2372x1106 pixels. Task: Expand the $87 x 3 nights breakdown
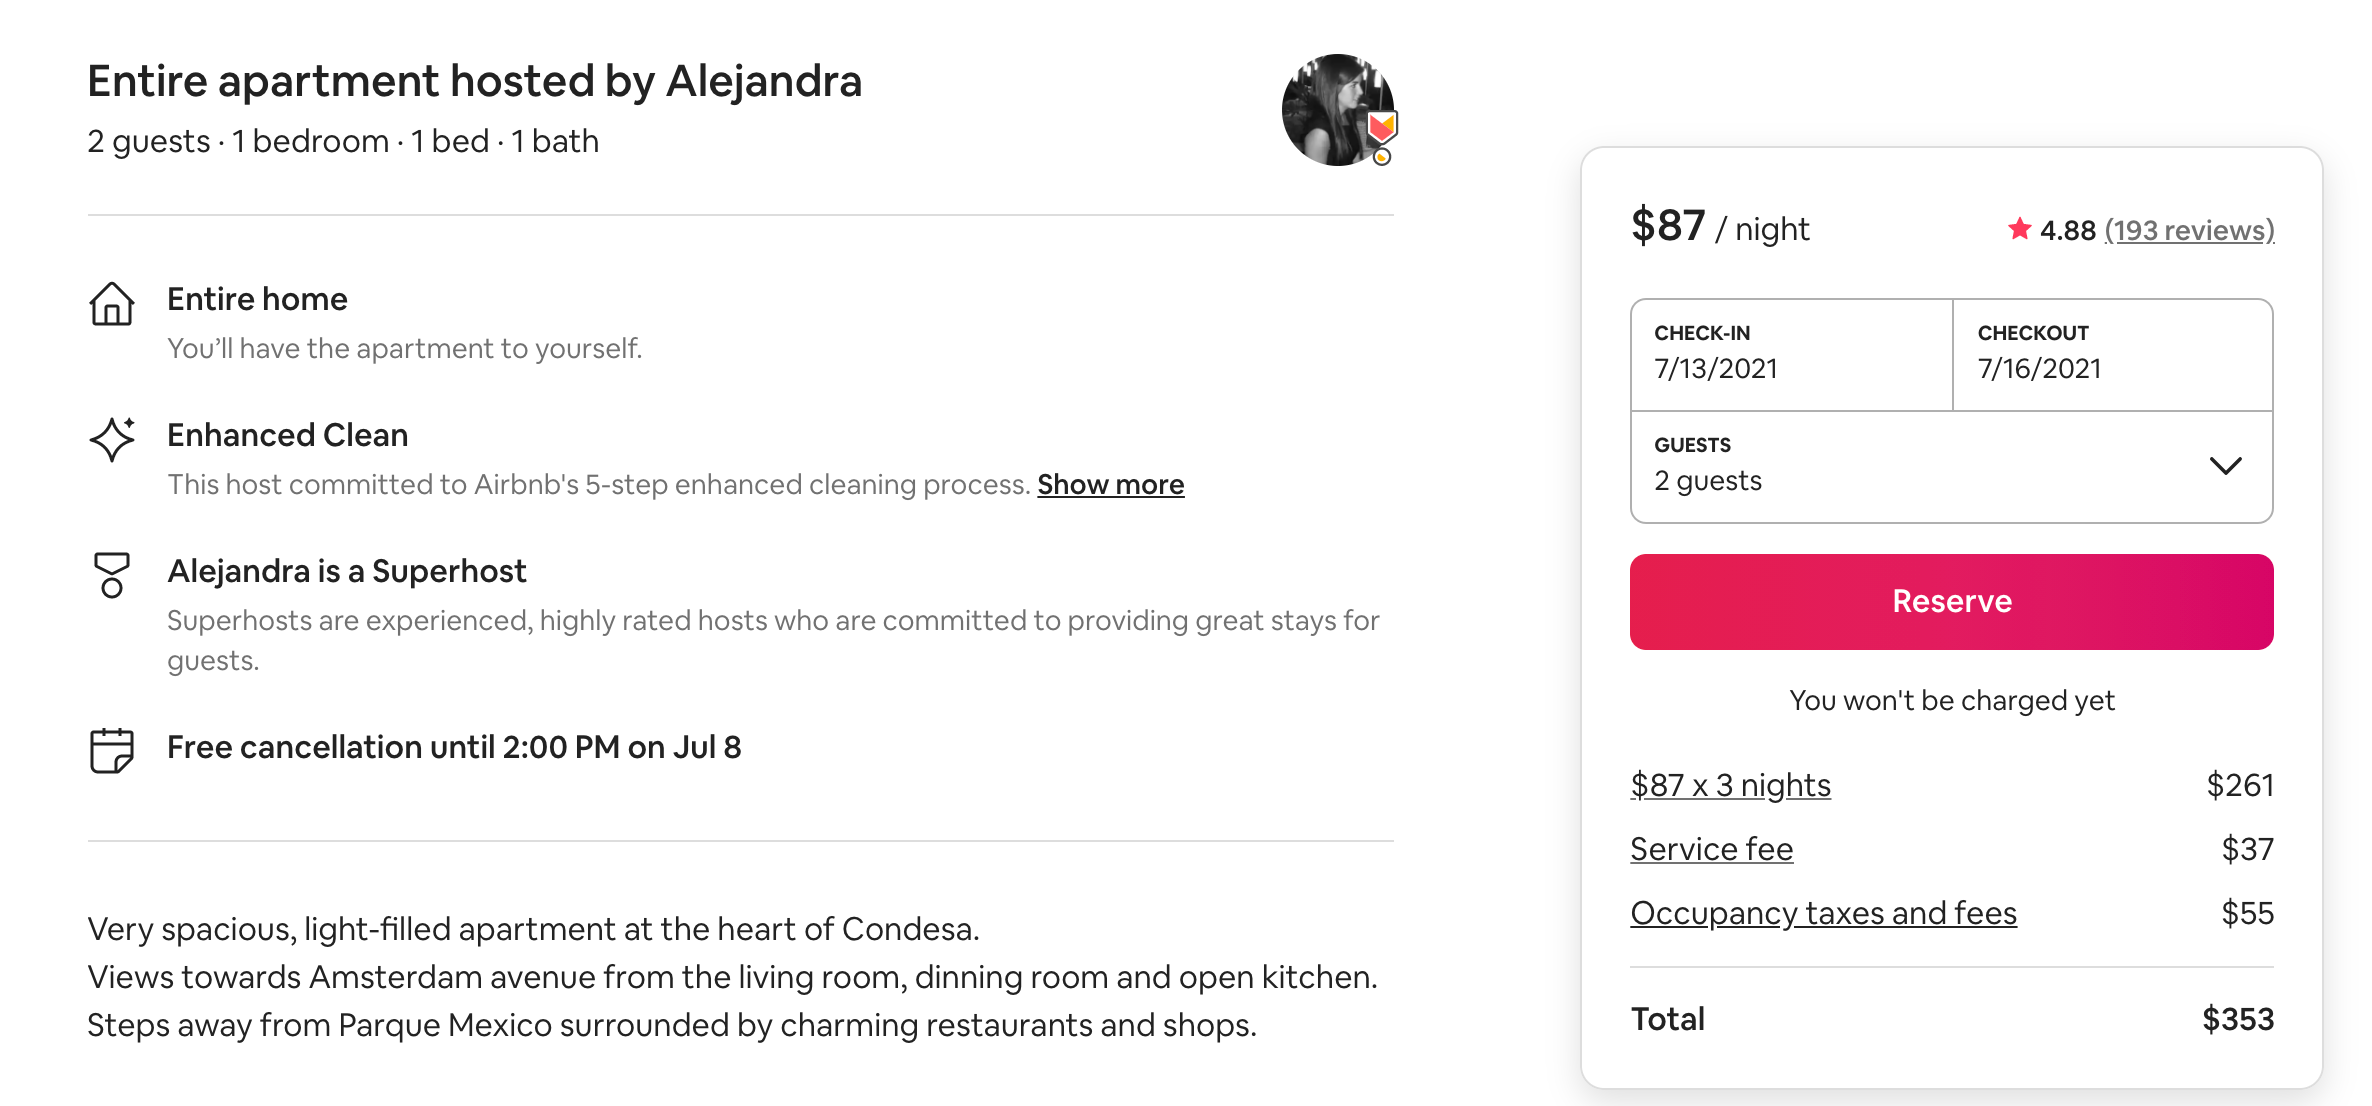[1730, 785]
